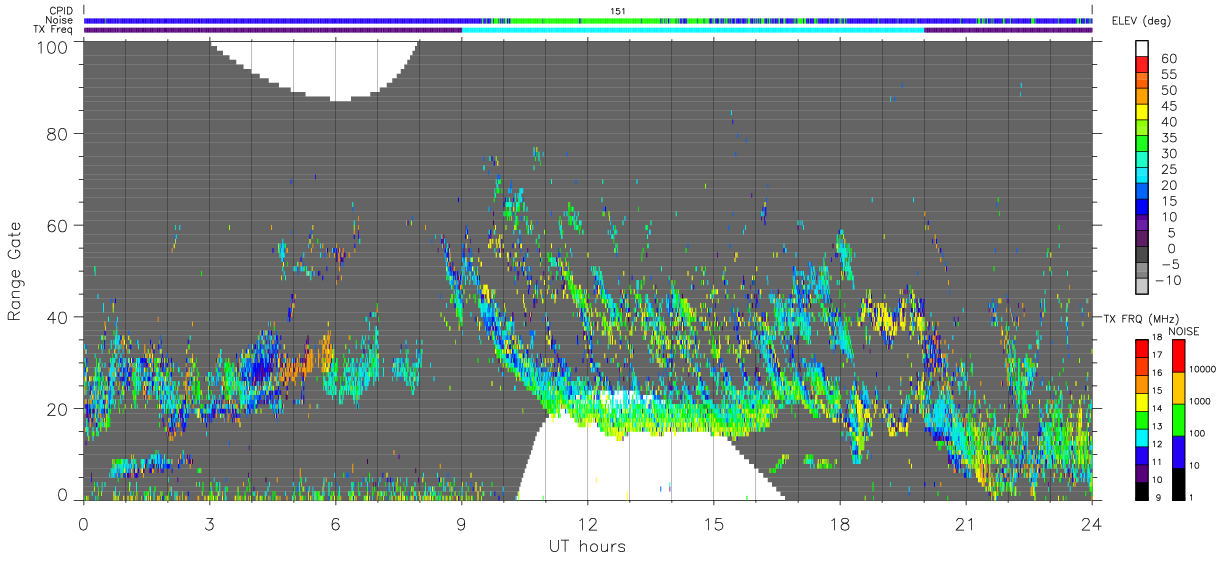Click the 9 tick on UT hours axis
1228x567 pixels.
pyautogui.click(x=461, y=524)
